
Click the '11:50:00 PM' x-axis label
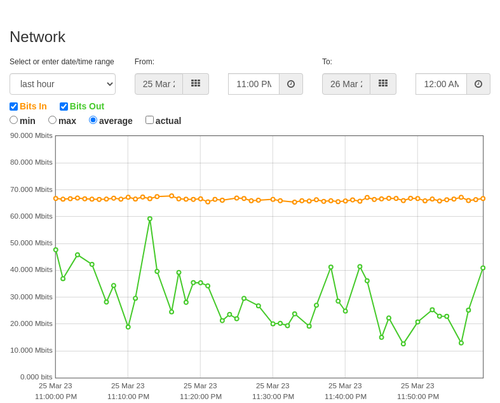(x=418, y=397)
